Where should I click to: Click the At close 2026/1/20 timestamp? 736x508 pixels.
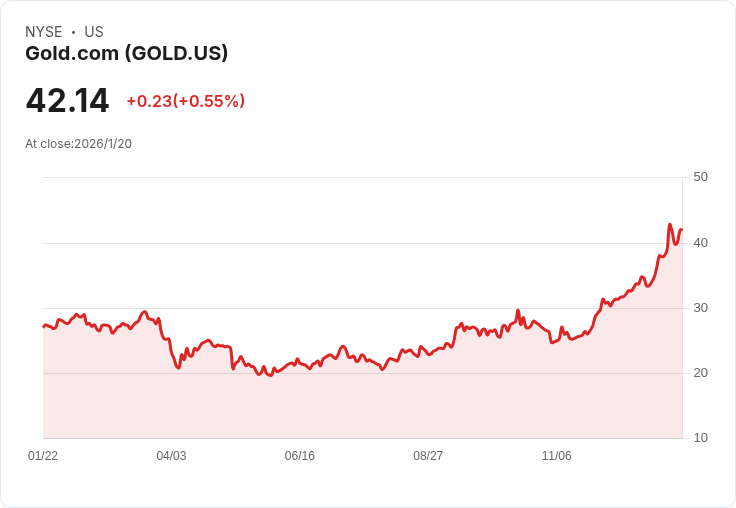click(x=78, y=144)
